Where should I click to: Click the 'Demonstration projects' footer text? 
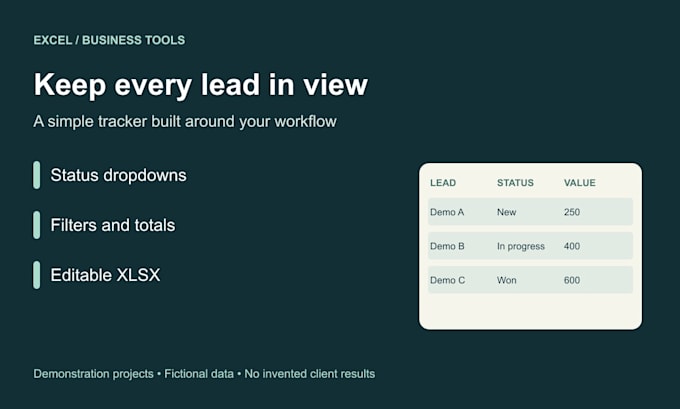[93, 374]
